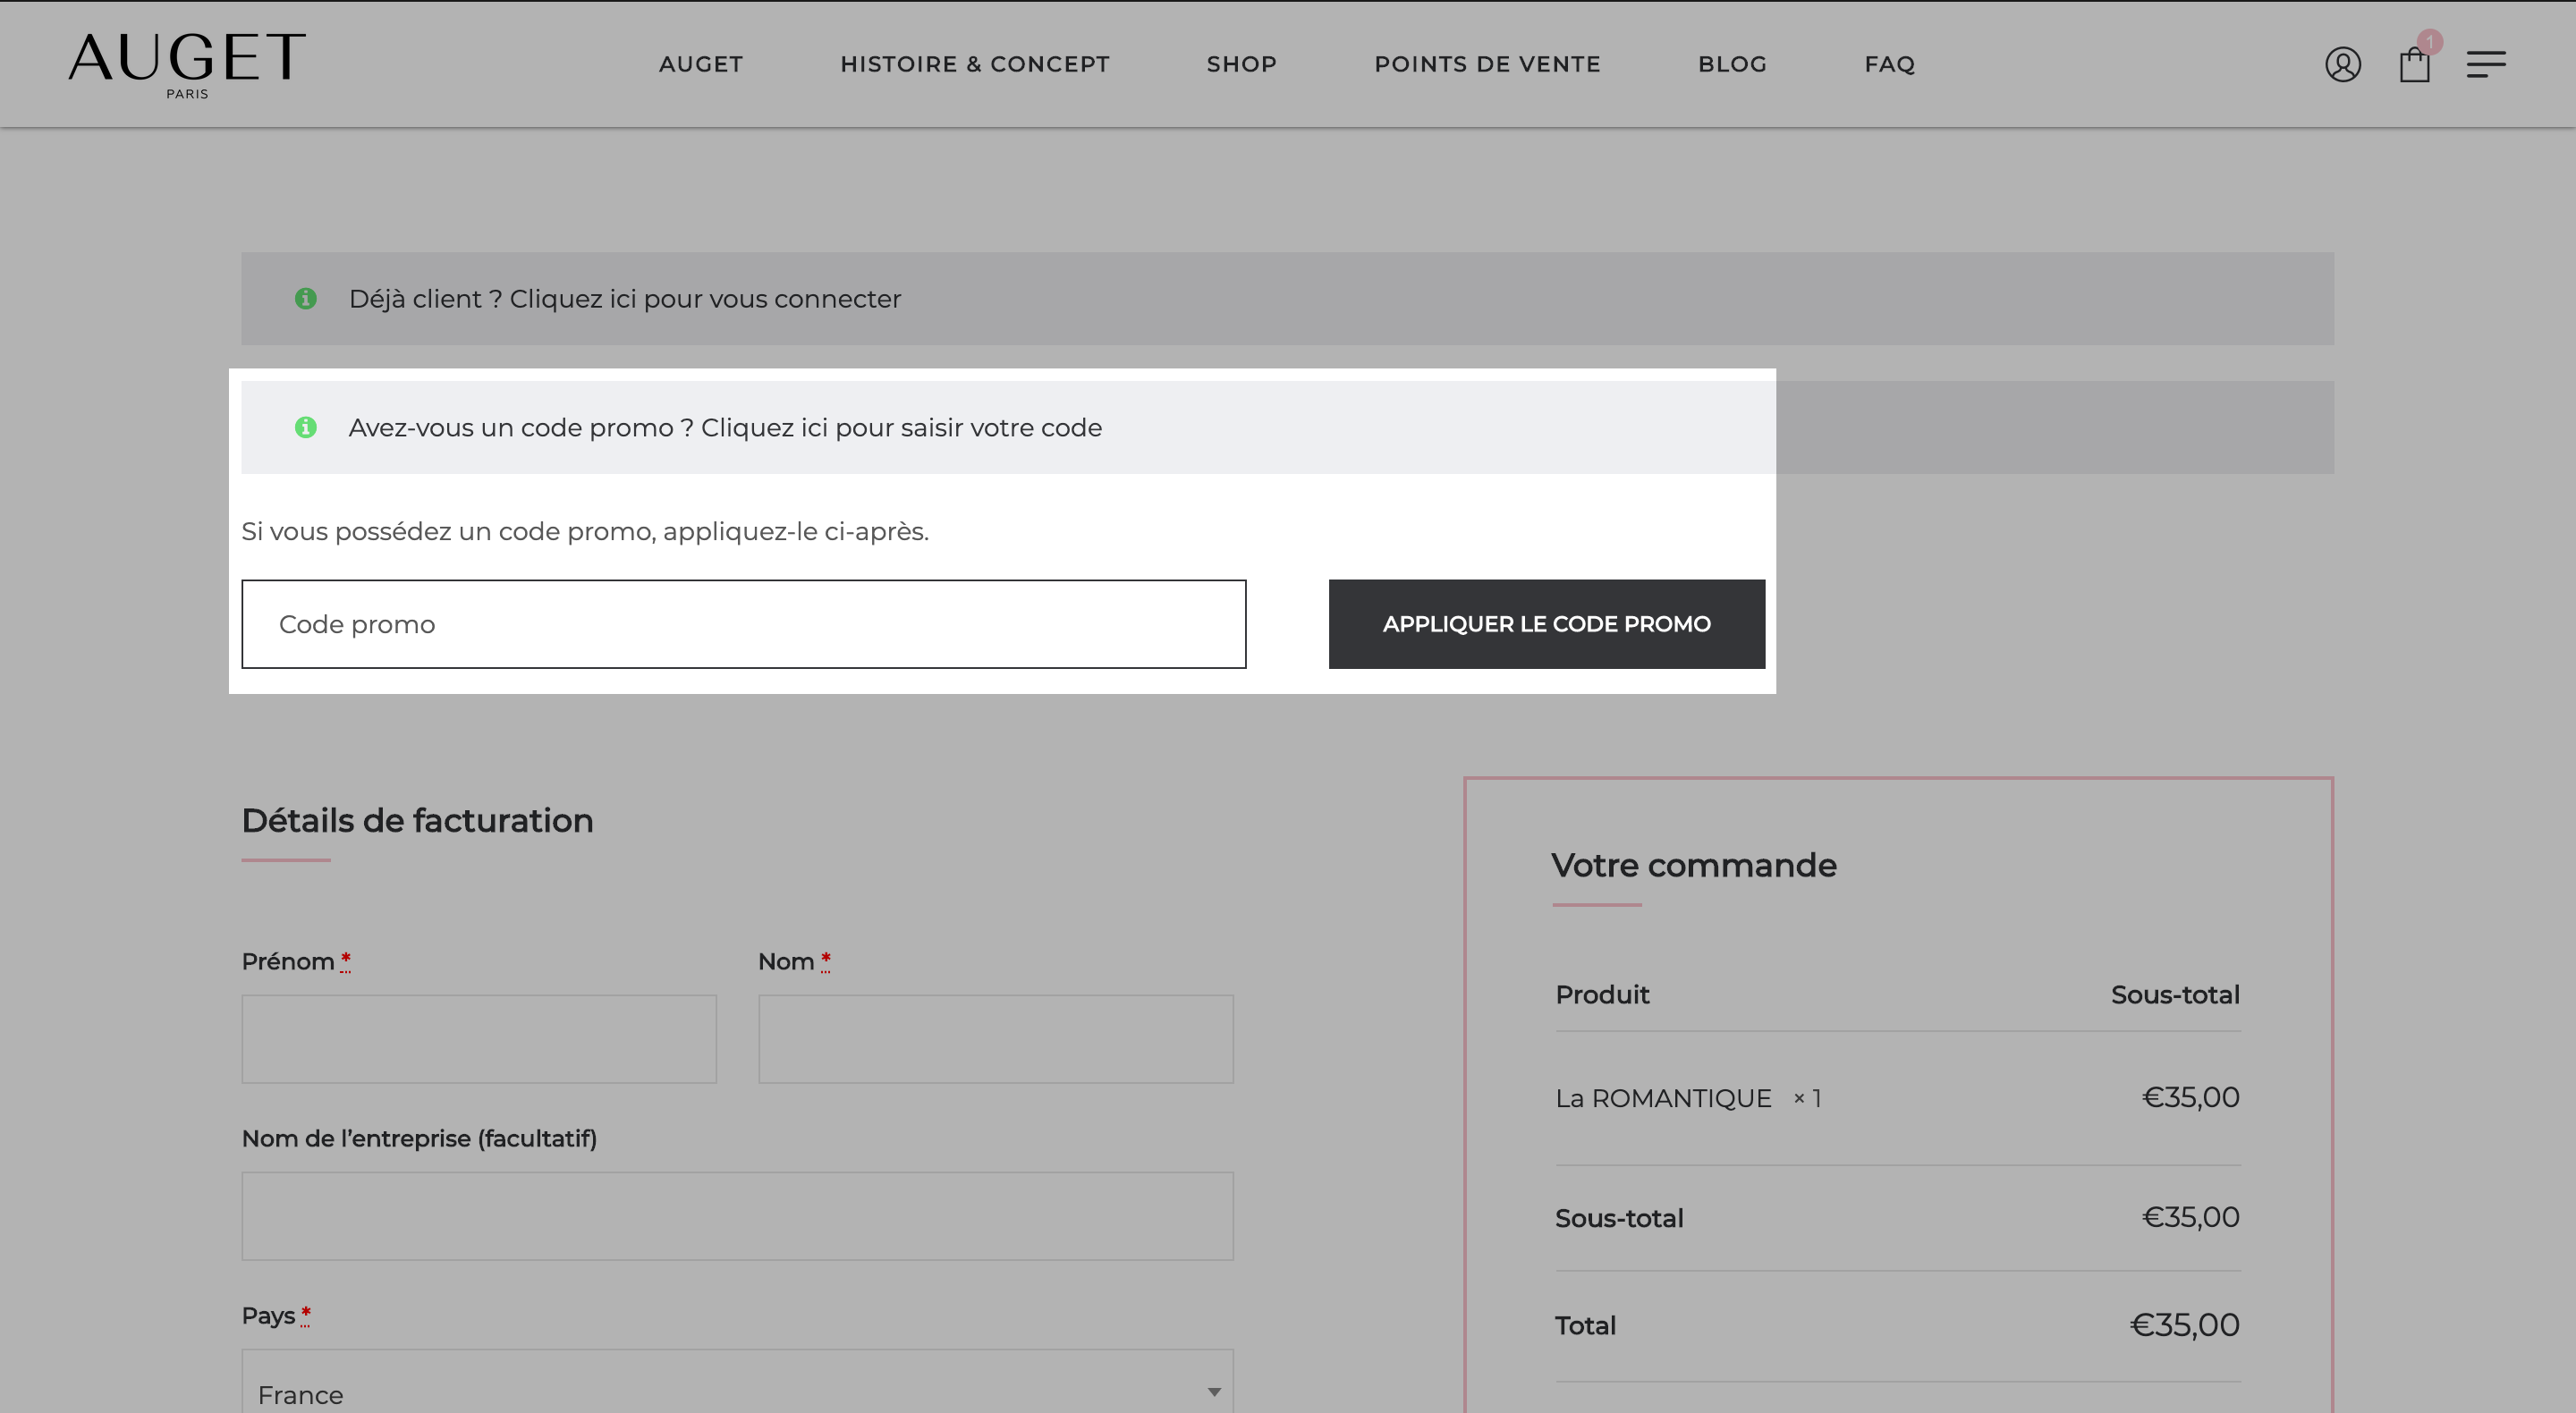Focus the Code promo input field

pos(743,624)
